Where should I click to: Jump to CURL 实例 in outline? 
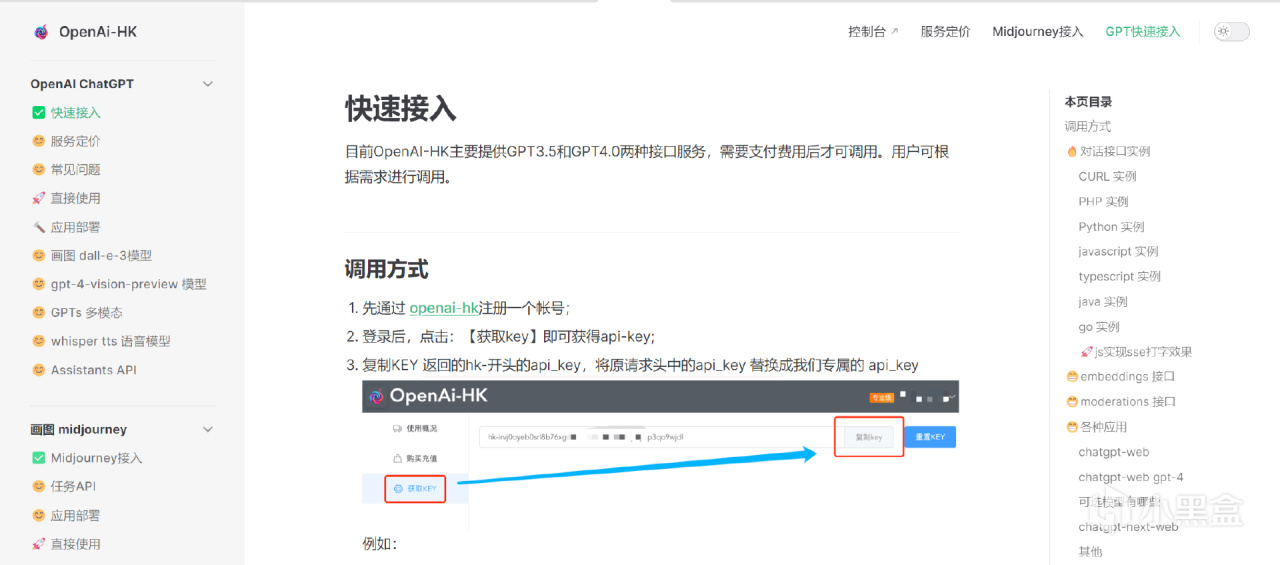[1107, 176]
